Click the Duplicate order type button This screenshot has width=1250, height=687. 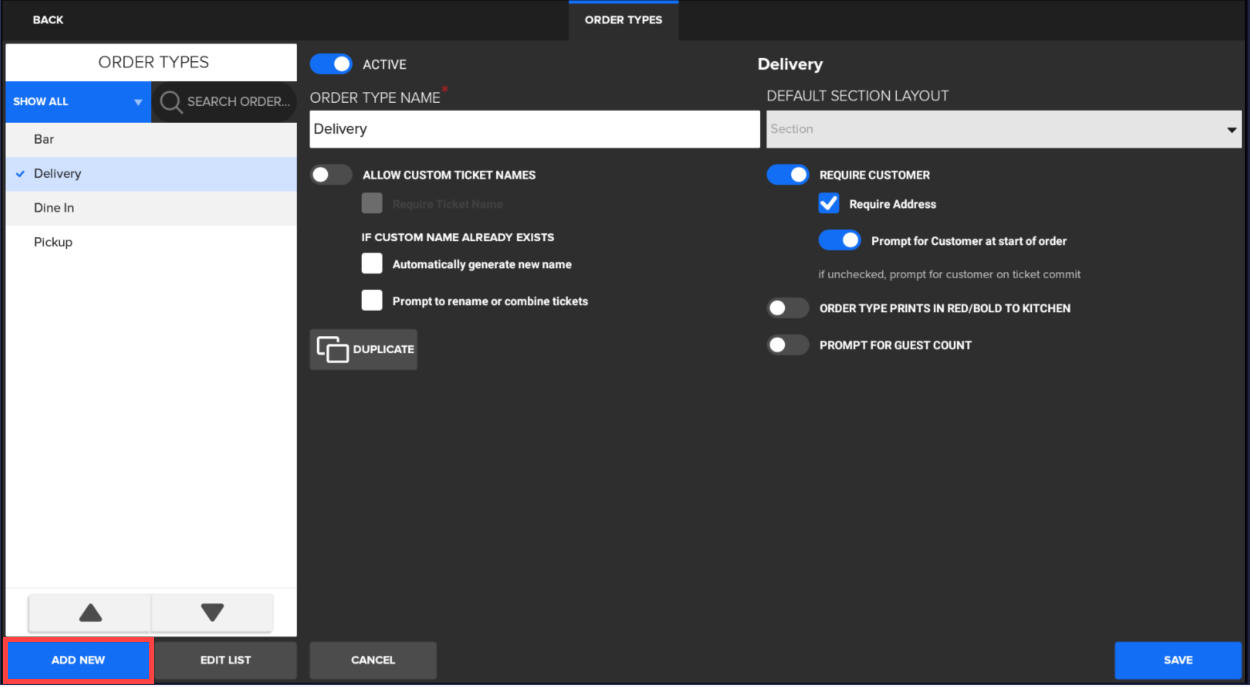pyautogui.click(x=364, y=349)
